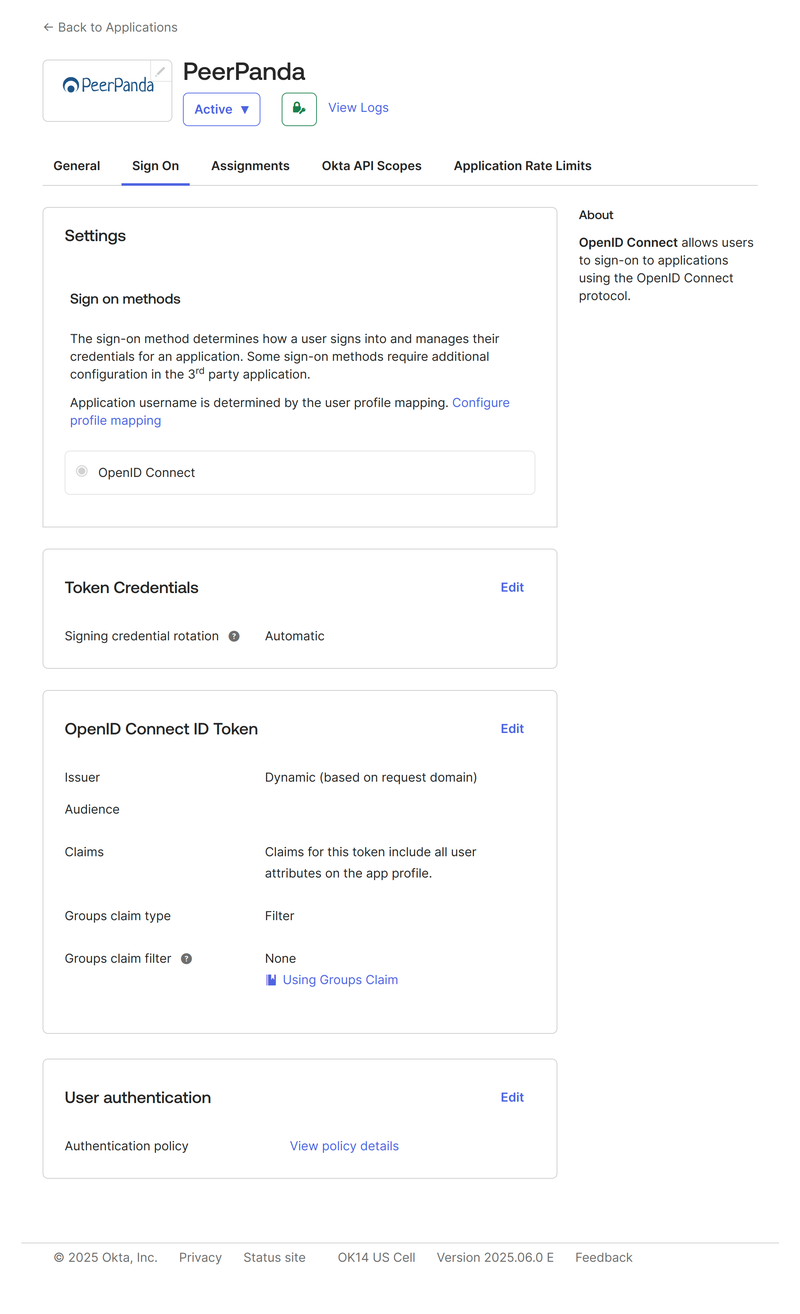This screenshot has width=800, height=1314.
Task: Edit the Token Credentials section
Action: click(512, 587)
